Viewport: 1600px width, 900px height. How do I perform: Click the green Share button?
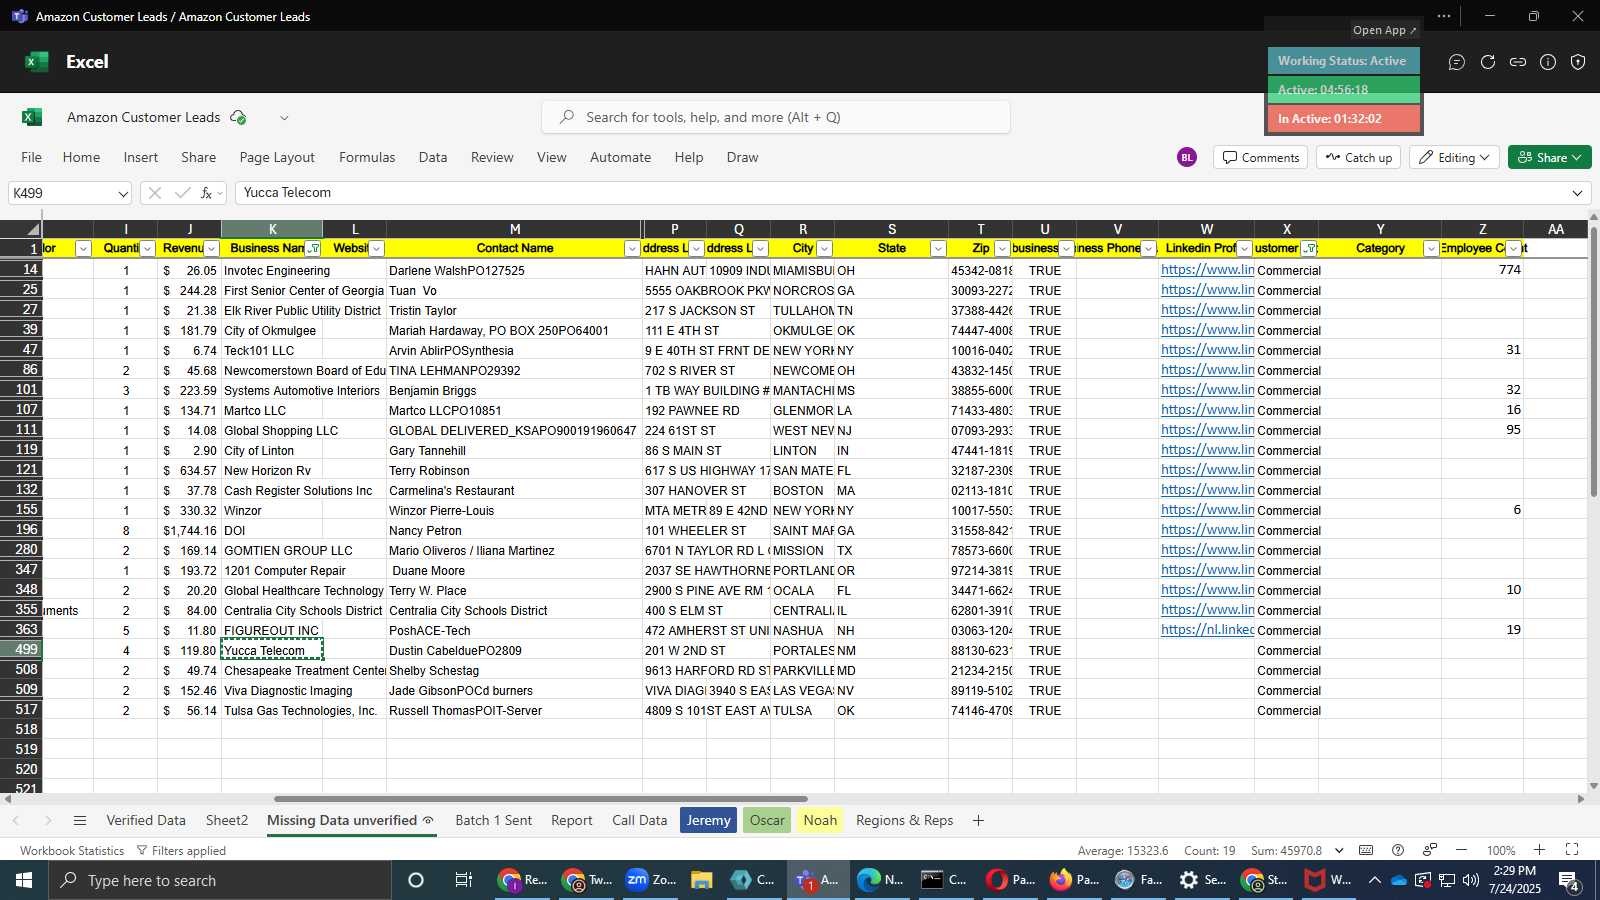1549,157
